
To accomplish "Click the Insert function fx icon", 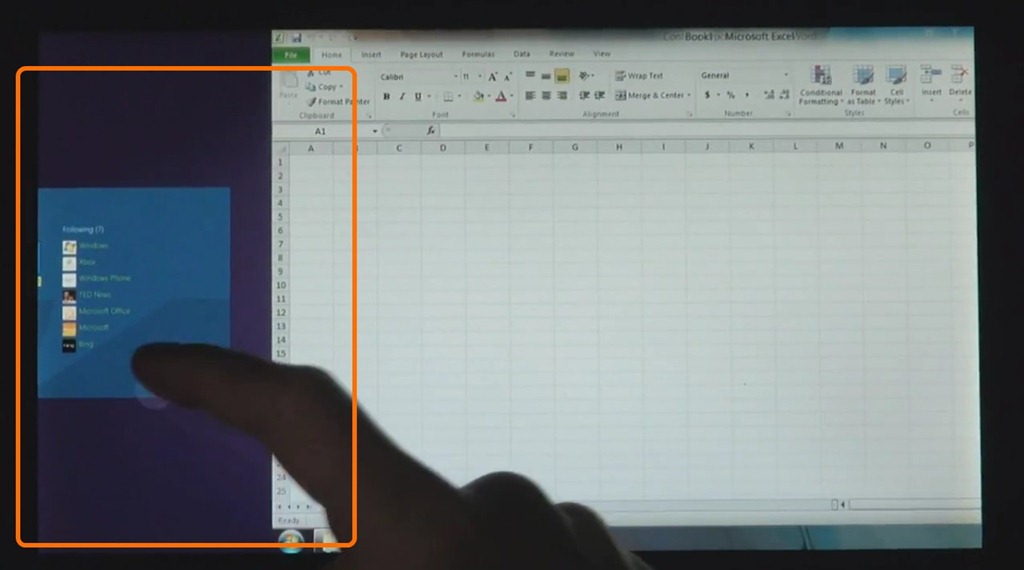I will click(431, 131).
